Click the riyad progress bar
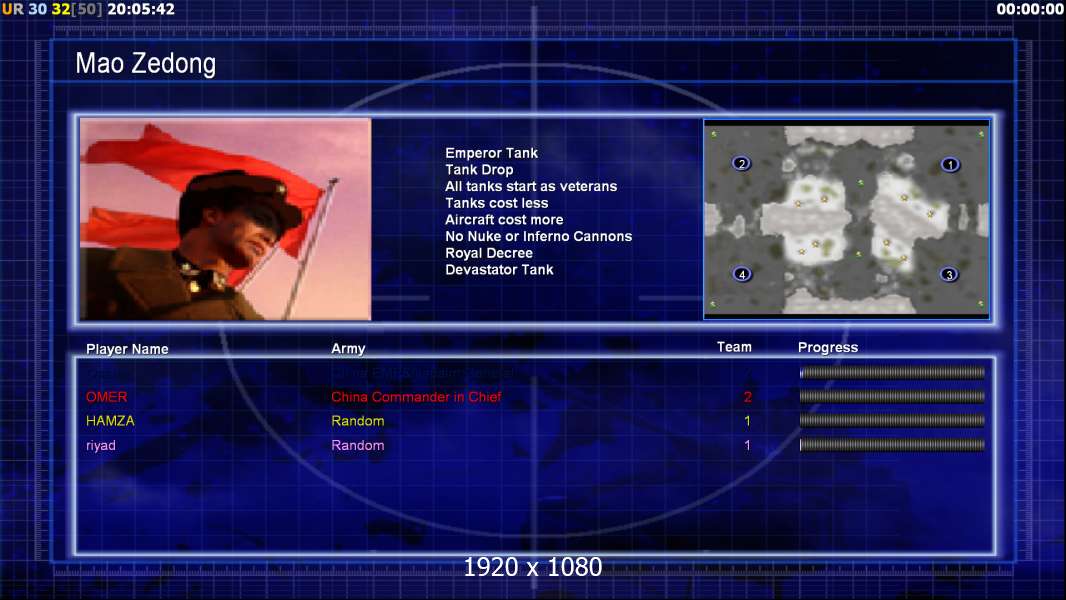This screenshot has width=1066, height=600. (892, 445)
